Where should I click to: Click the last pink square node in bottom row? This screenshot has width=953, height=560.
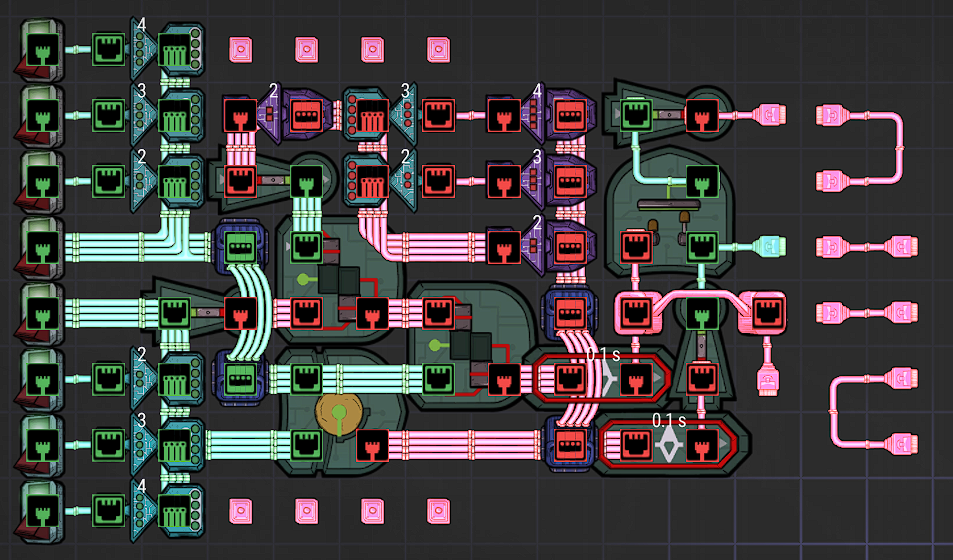pos(438,511)
